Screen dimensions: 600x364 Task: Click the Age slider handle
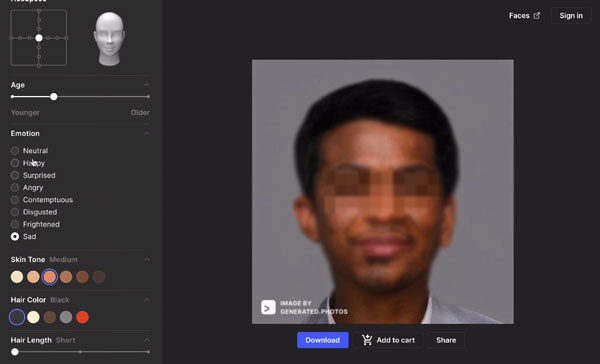pos(54,96)
